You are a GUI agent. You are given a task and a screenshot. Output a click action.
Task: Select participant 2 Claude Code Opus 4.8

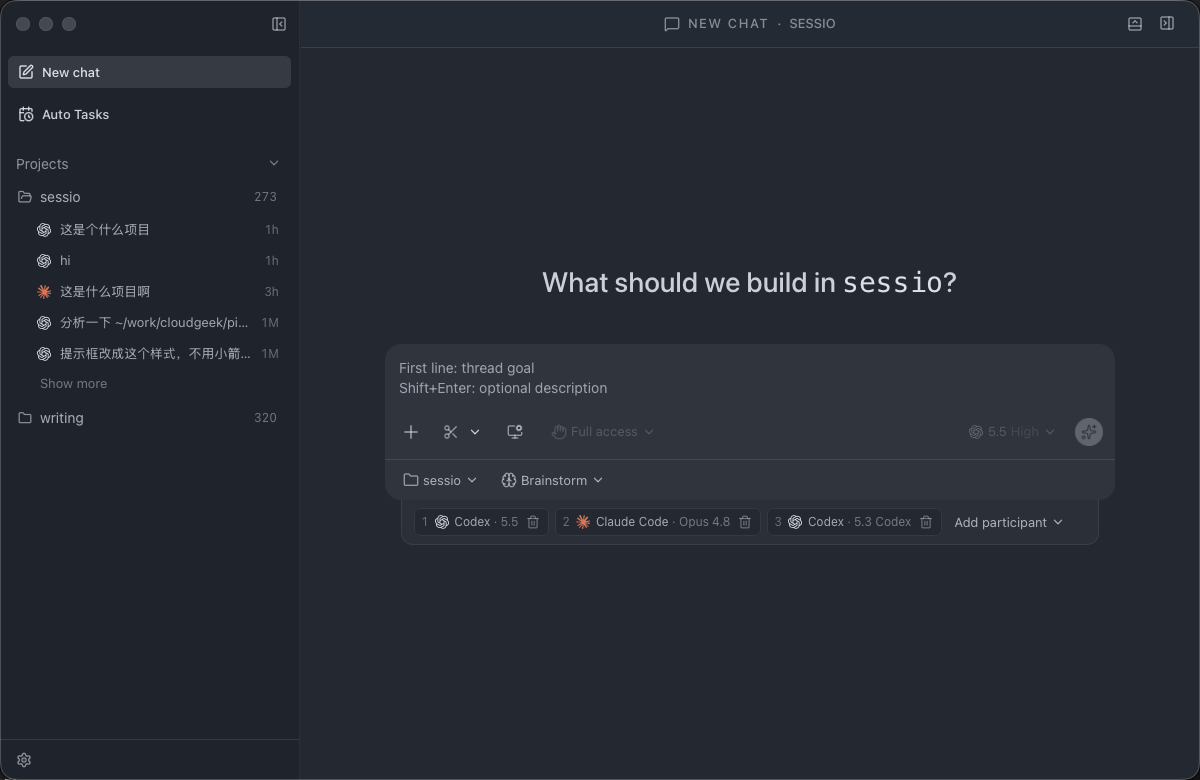tap(657, 522)
